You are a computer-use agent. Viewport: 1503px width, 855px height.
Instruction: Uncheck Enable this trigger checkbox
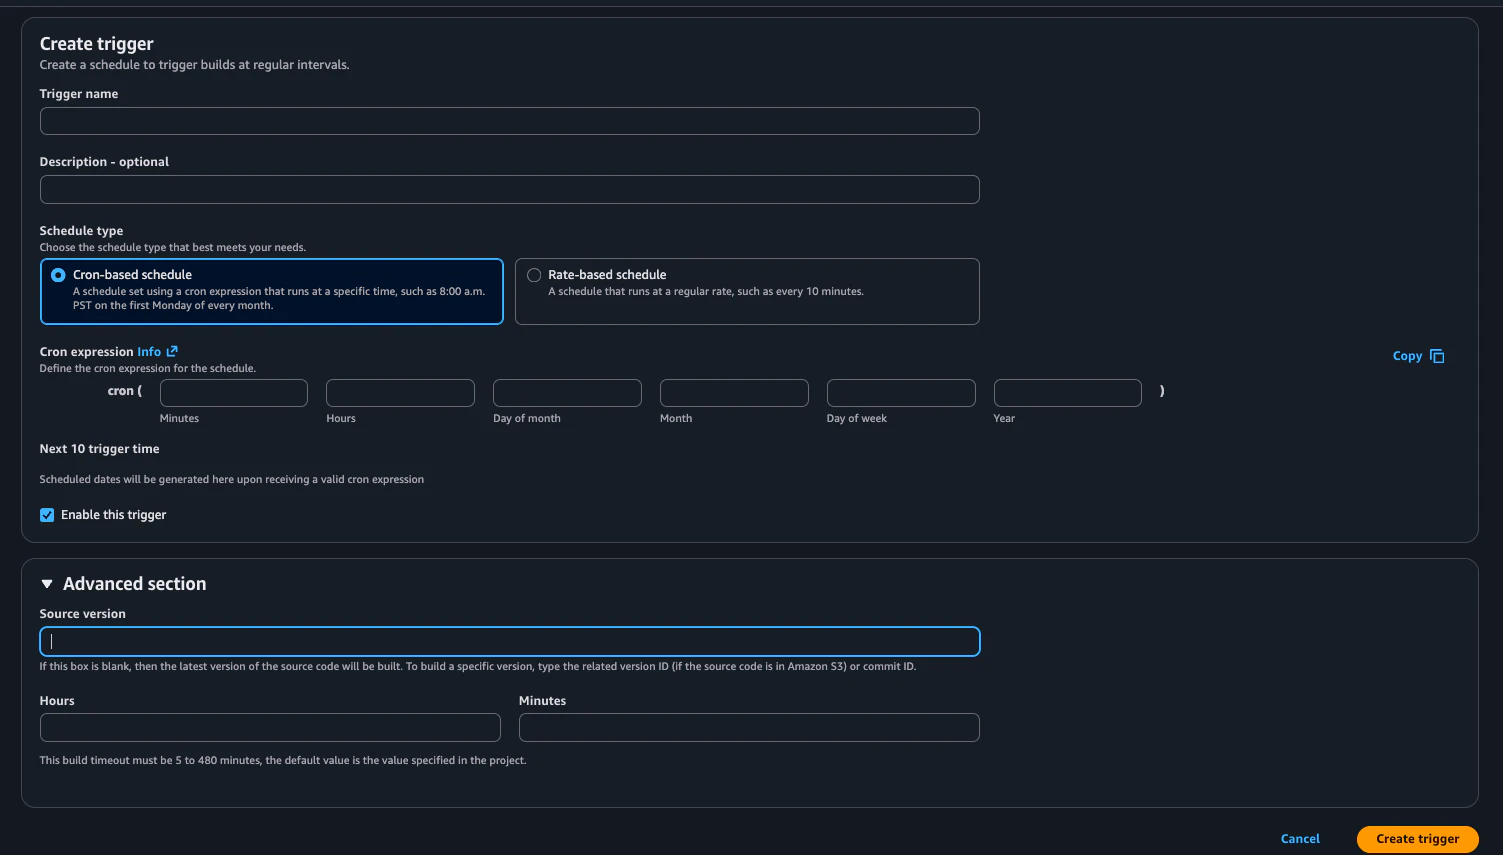click(47, 515)
